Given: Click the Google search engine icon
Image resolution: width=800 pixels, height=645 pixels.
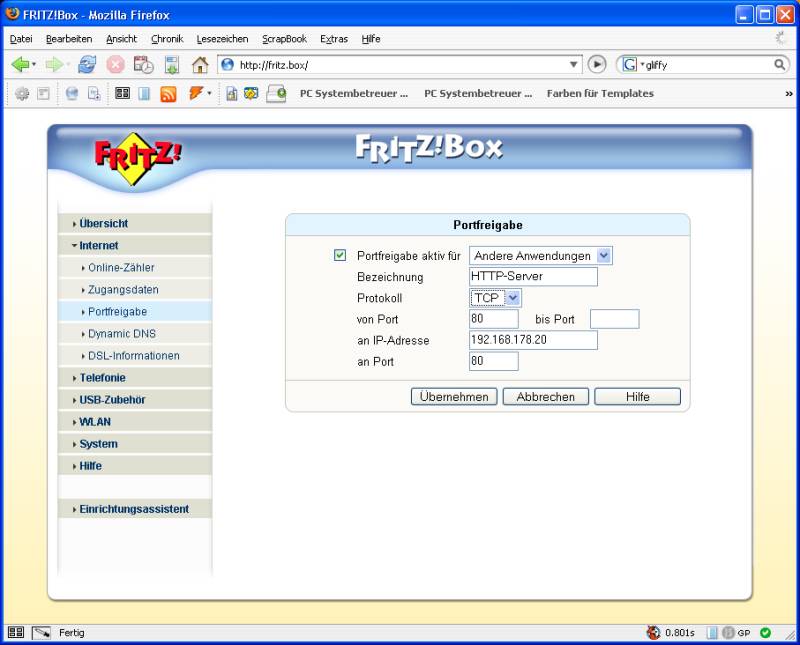Looking at the screenshot, I should (x=630, y=65).
